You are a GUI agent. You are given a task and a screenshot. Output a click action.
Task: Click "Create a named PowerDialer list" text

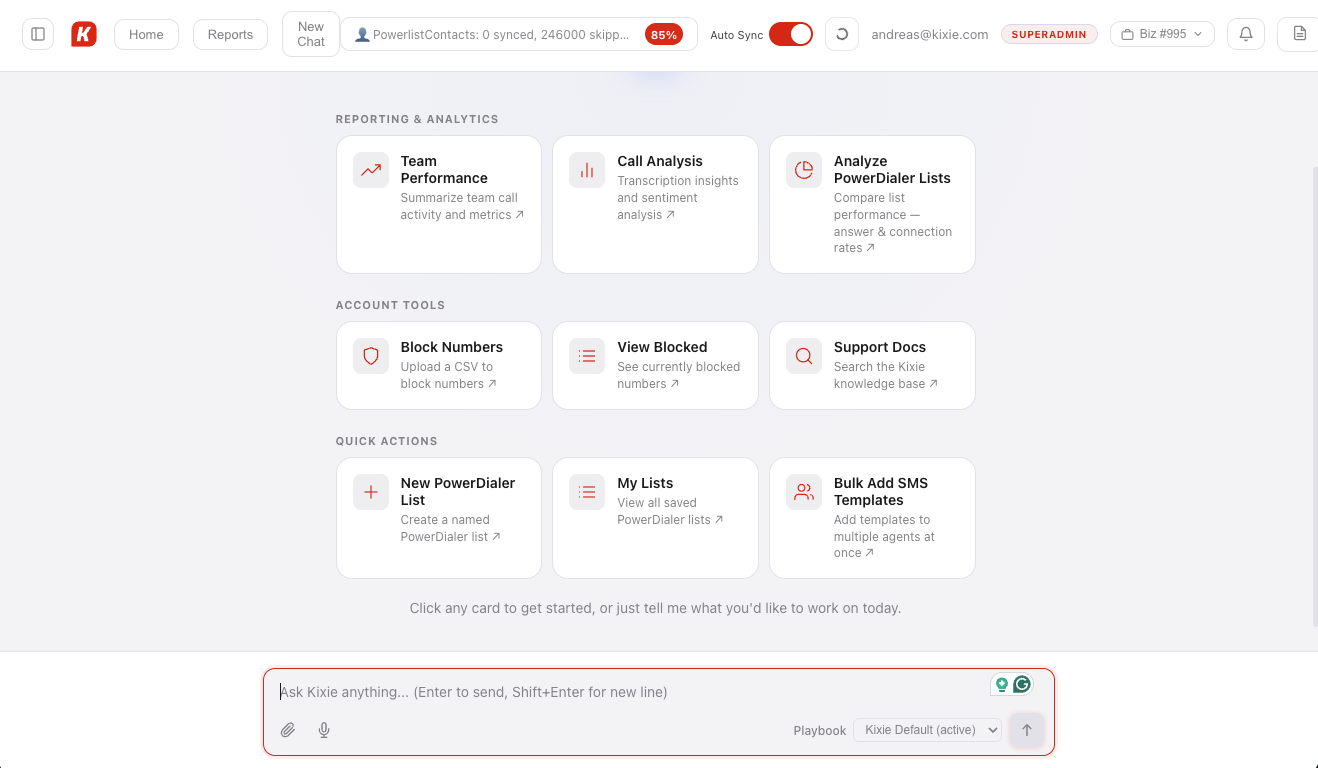click(451, 528)
